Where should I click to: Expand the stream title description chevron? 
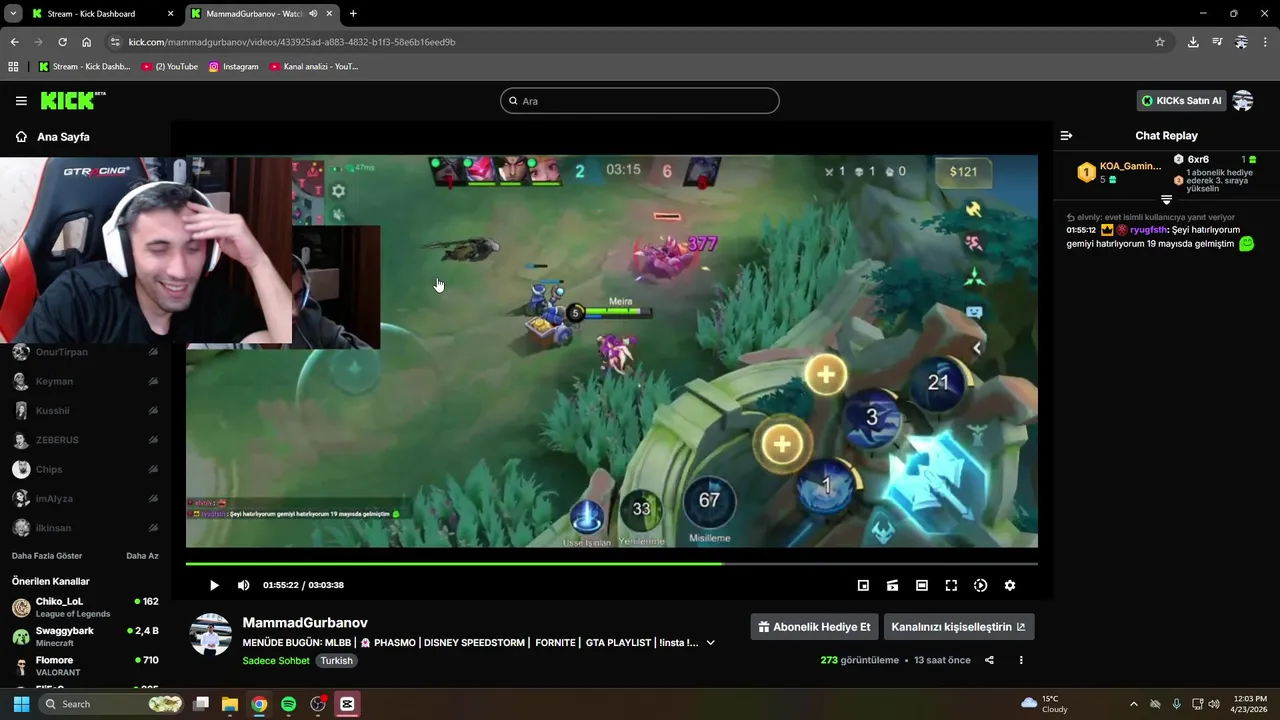point(710,643)
